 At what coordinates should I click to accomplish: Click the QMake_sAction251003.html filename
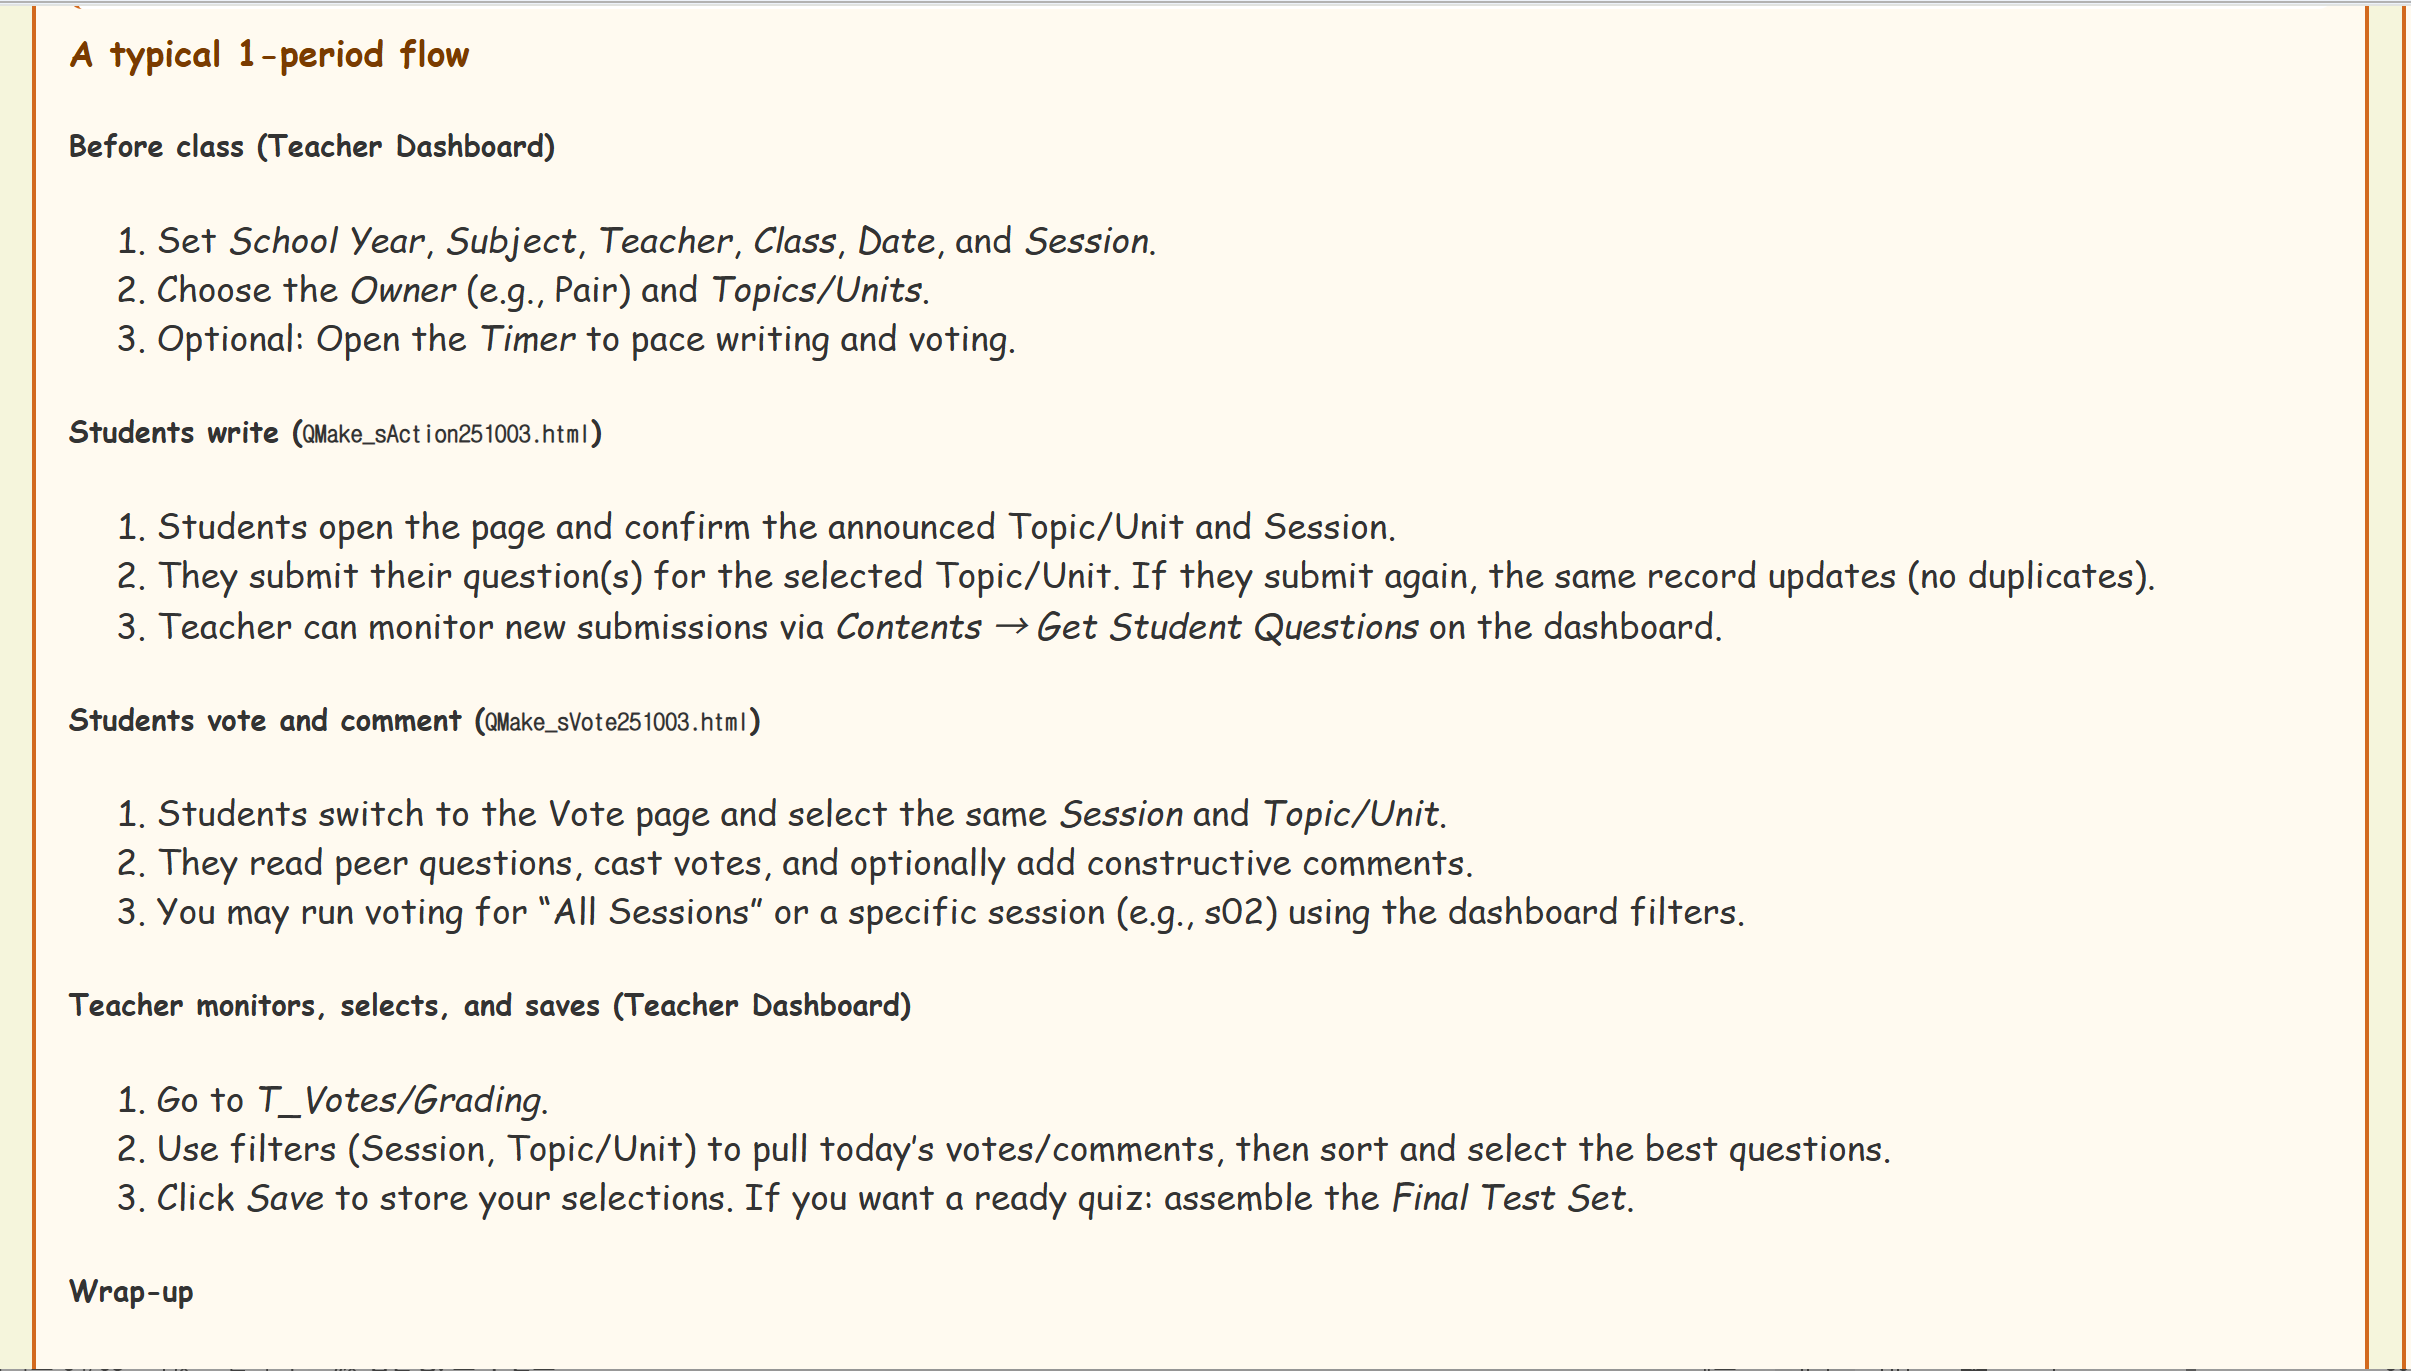coord(445,434)
